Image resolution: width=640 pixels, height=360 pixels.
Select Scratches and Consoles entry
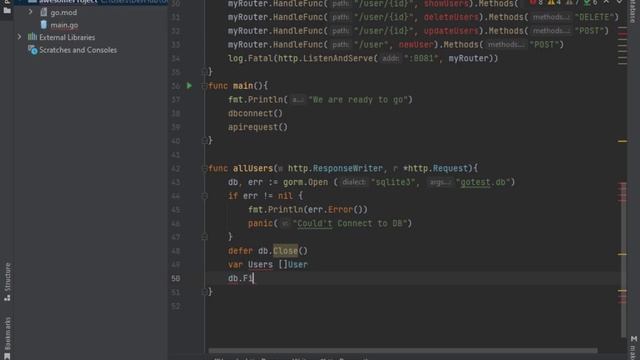(x=78, y=50)
